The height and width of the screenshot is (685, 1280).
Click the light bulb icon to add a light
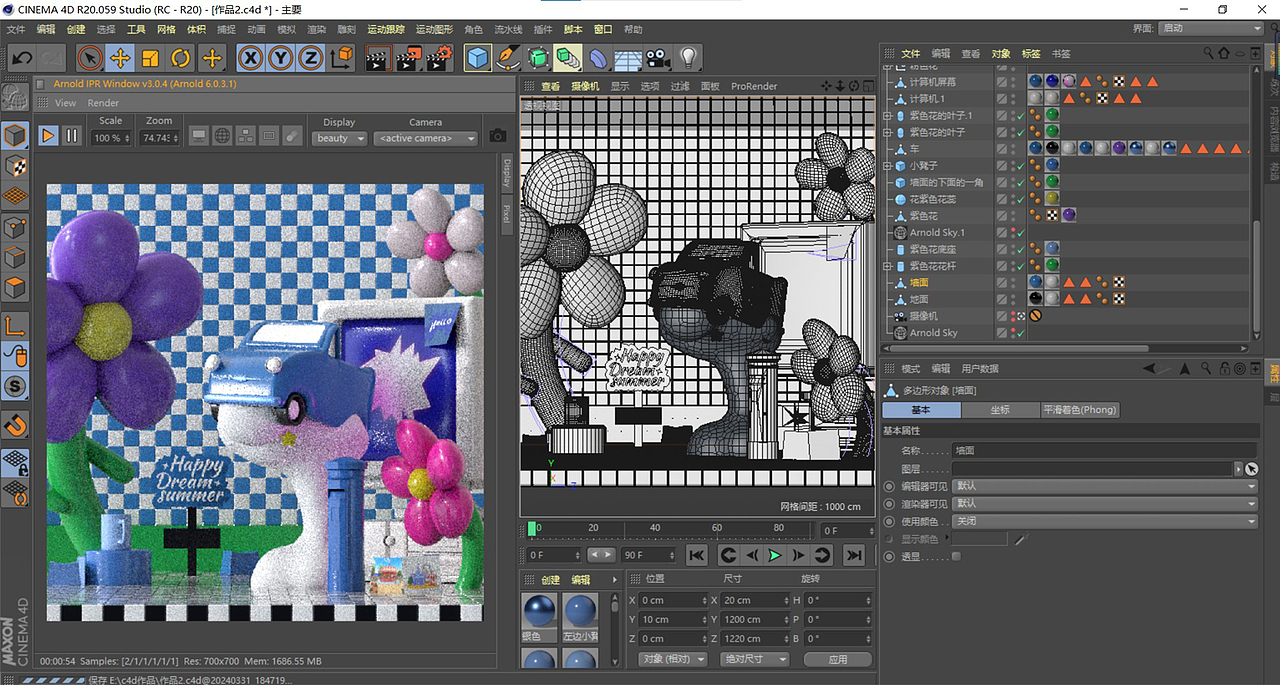click(x=688, y=58)
